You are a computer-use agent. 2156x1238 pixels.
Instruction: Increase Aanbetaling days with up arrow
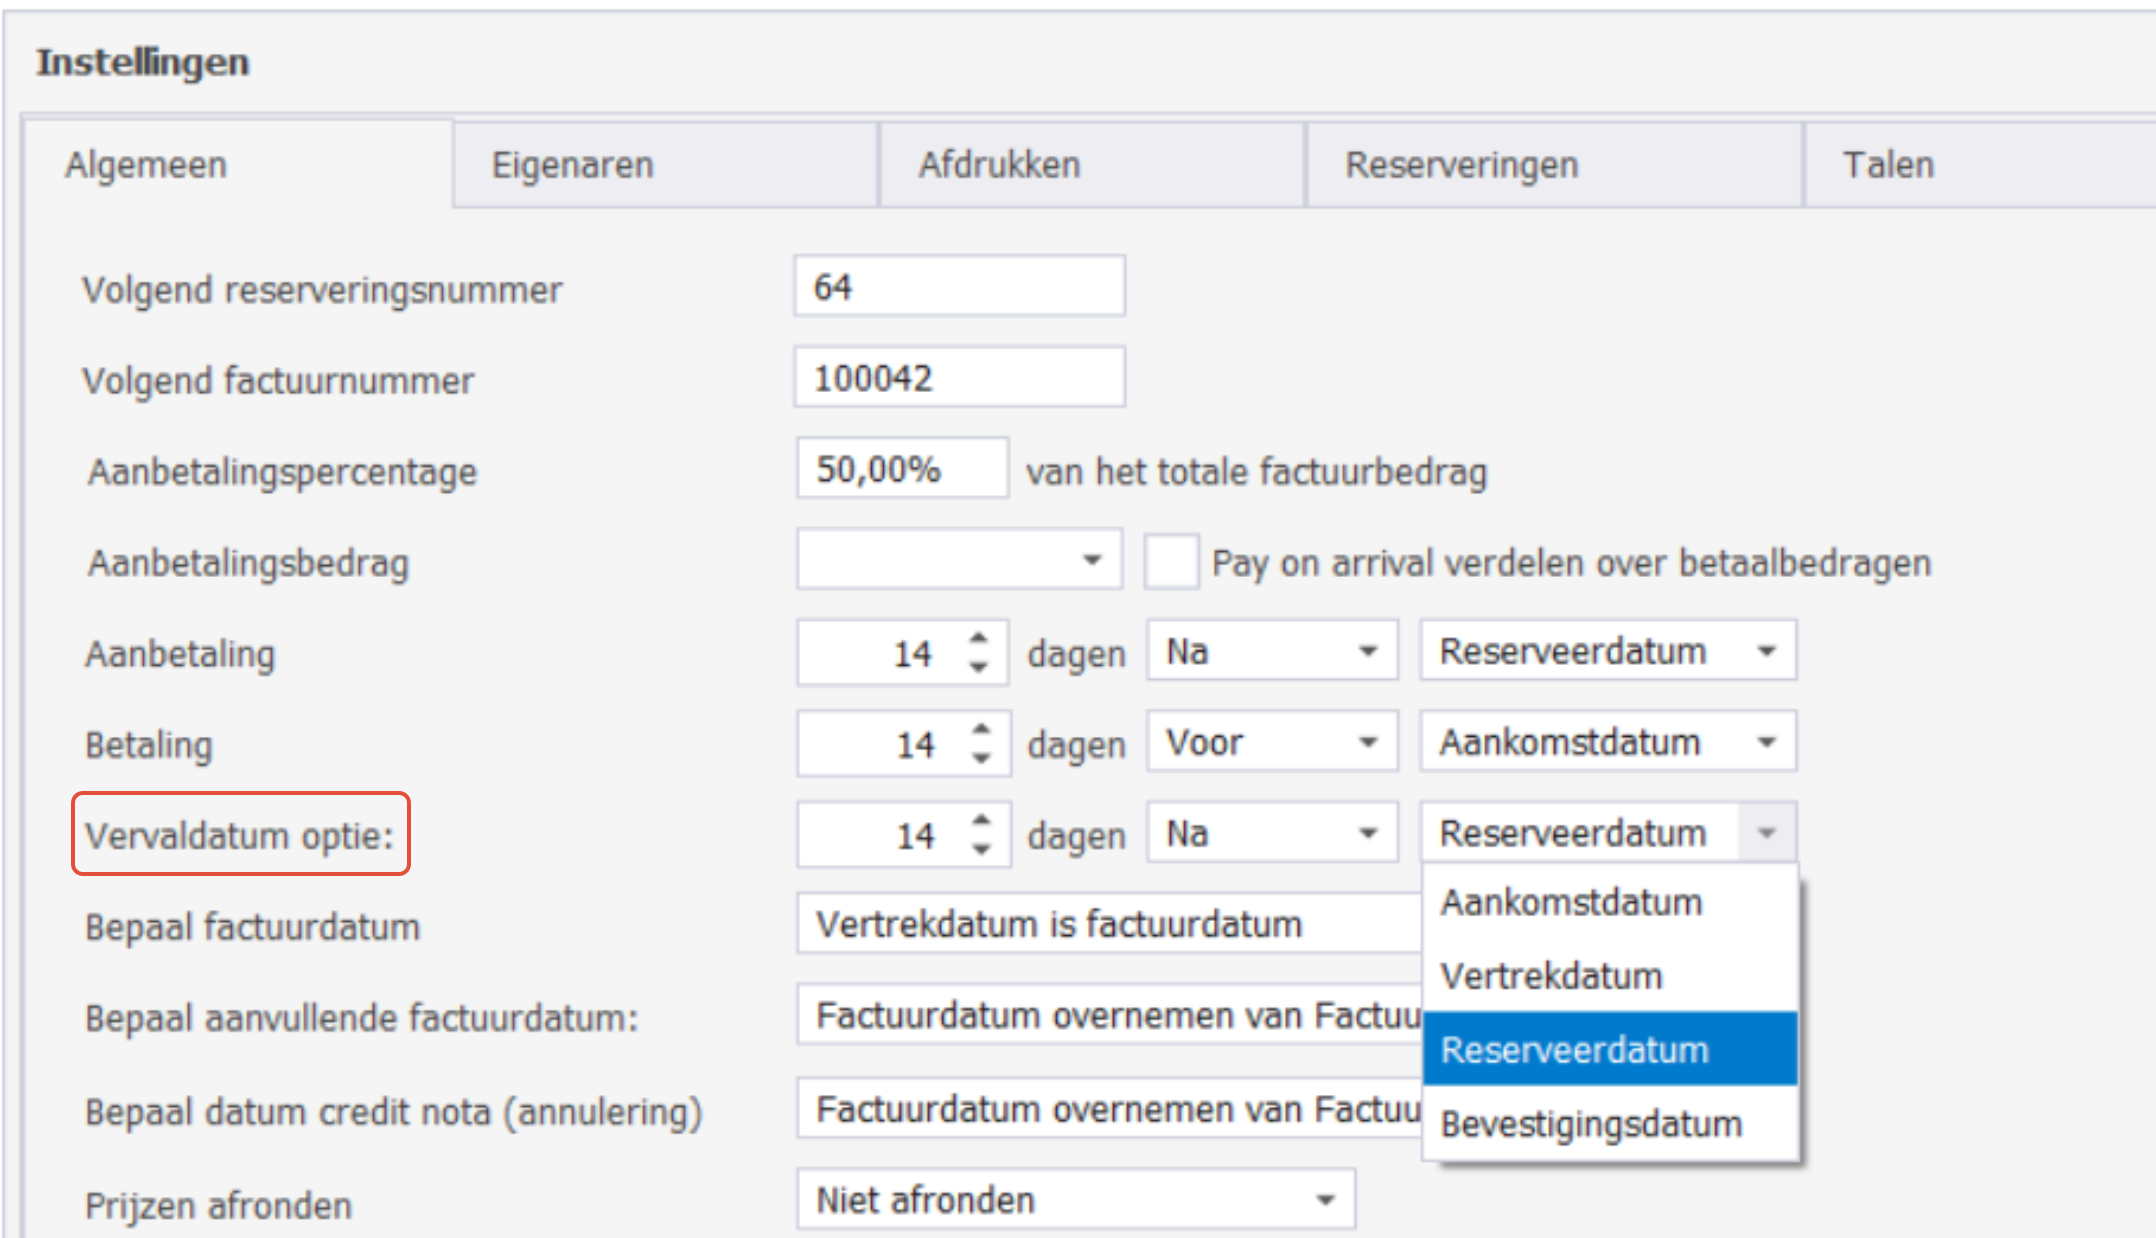[x=979, y=637]
